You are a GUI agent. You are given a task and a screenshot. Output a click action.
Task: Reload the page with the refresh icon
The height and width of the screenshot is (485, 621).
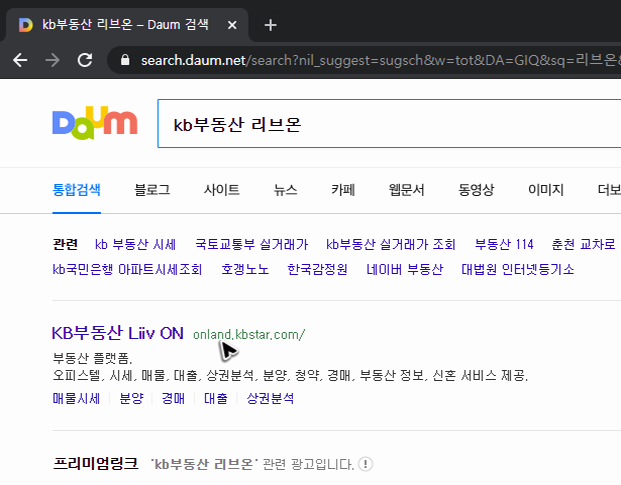(85, 60)
